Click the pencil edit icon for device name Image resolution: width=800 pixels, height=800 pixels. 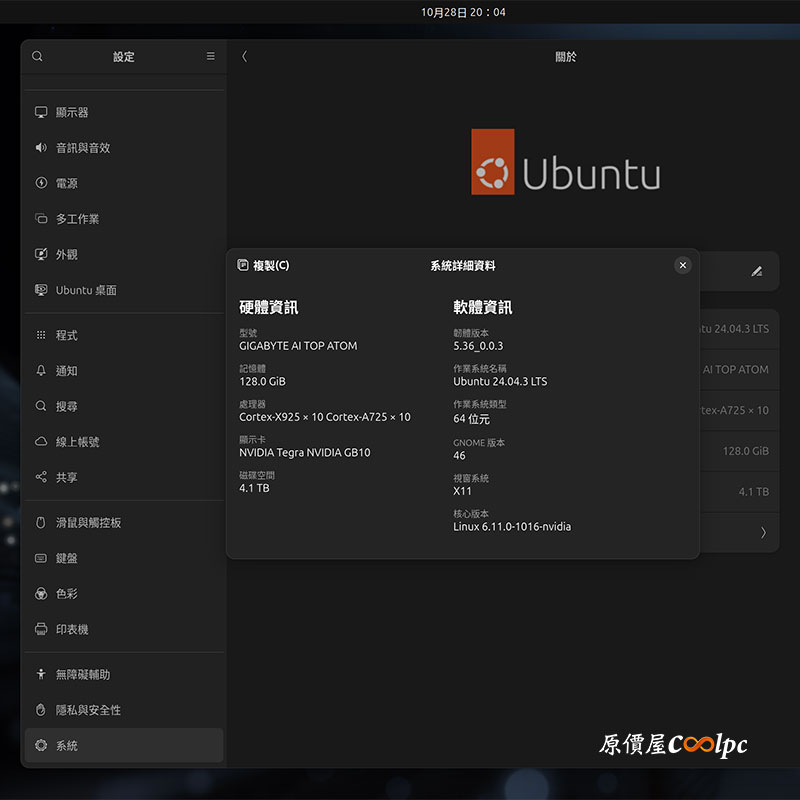757,271
